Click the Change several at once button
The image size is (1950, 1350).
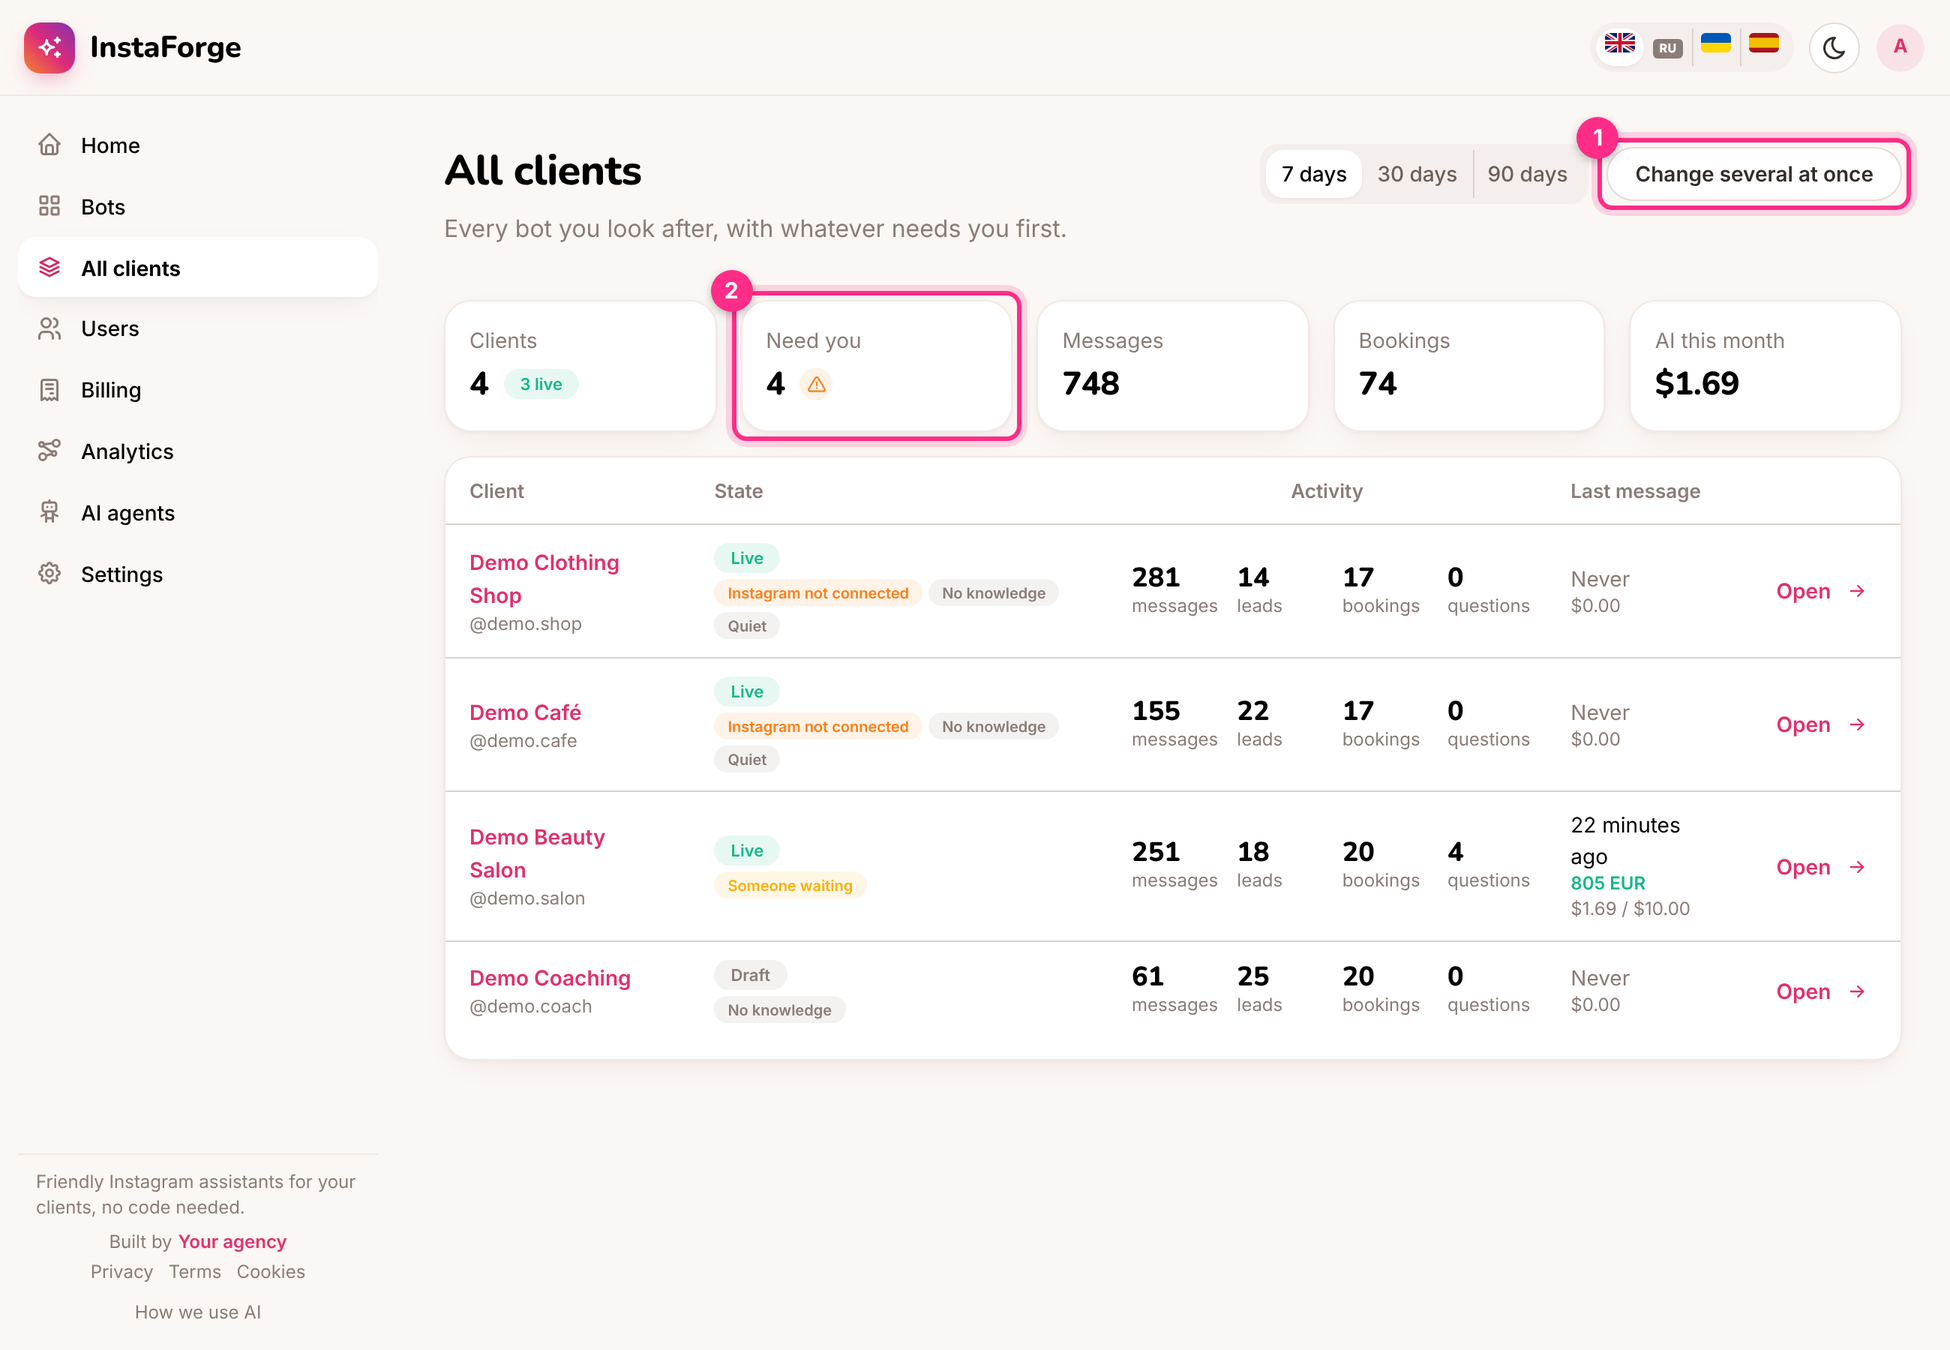[x=1754, y=174]
